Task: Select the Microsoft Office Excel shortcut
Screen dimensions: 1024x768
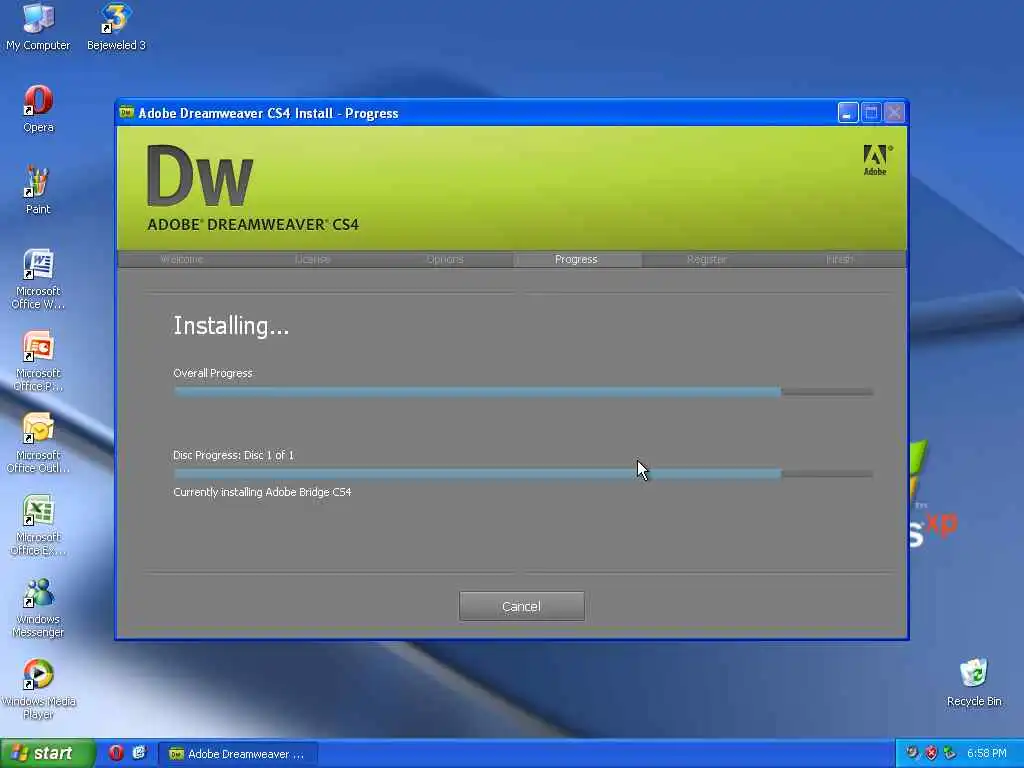Action: click(x=38, y=526)
